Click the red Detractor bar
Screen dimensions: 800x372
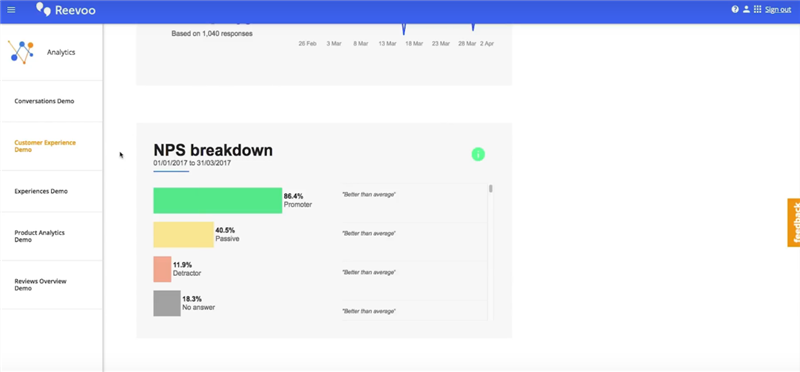pyautogui.click(x=162, y=269)
